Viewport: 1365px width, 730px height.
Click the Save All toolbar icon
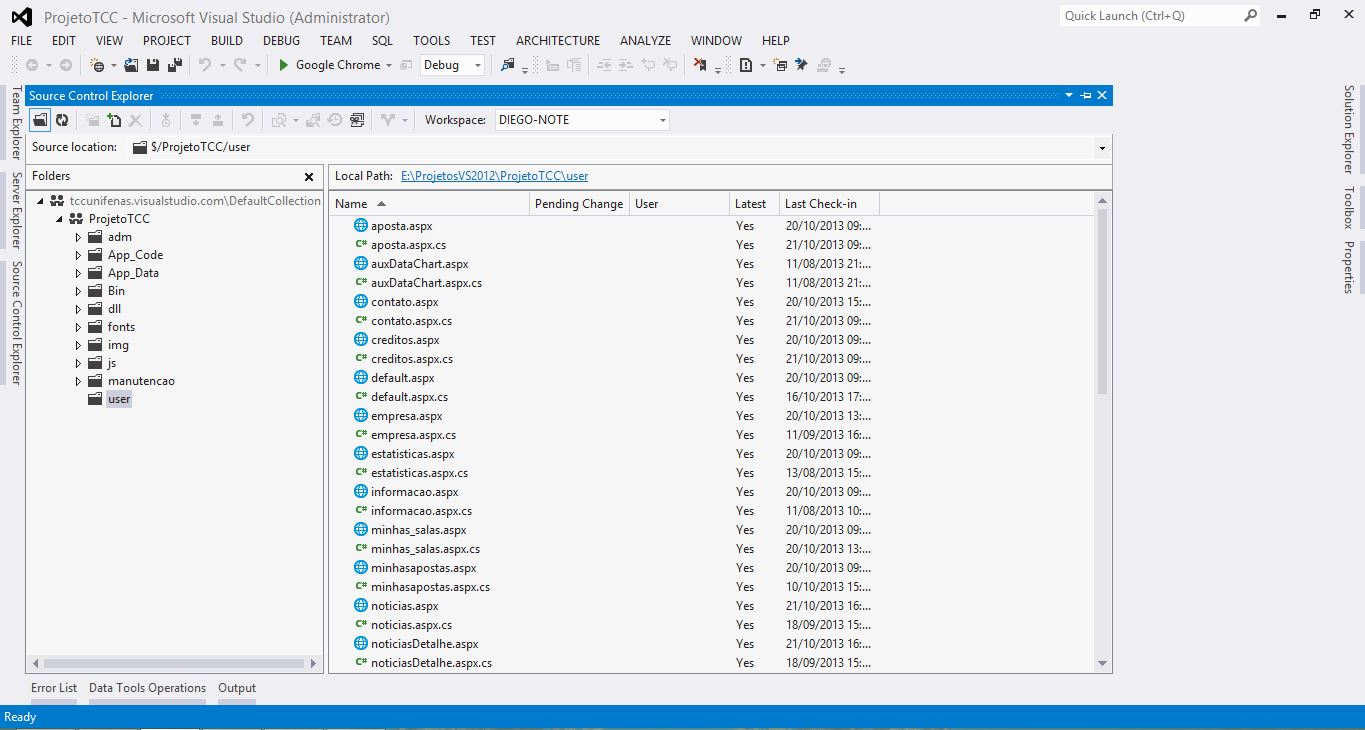(x=175, y=65)
